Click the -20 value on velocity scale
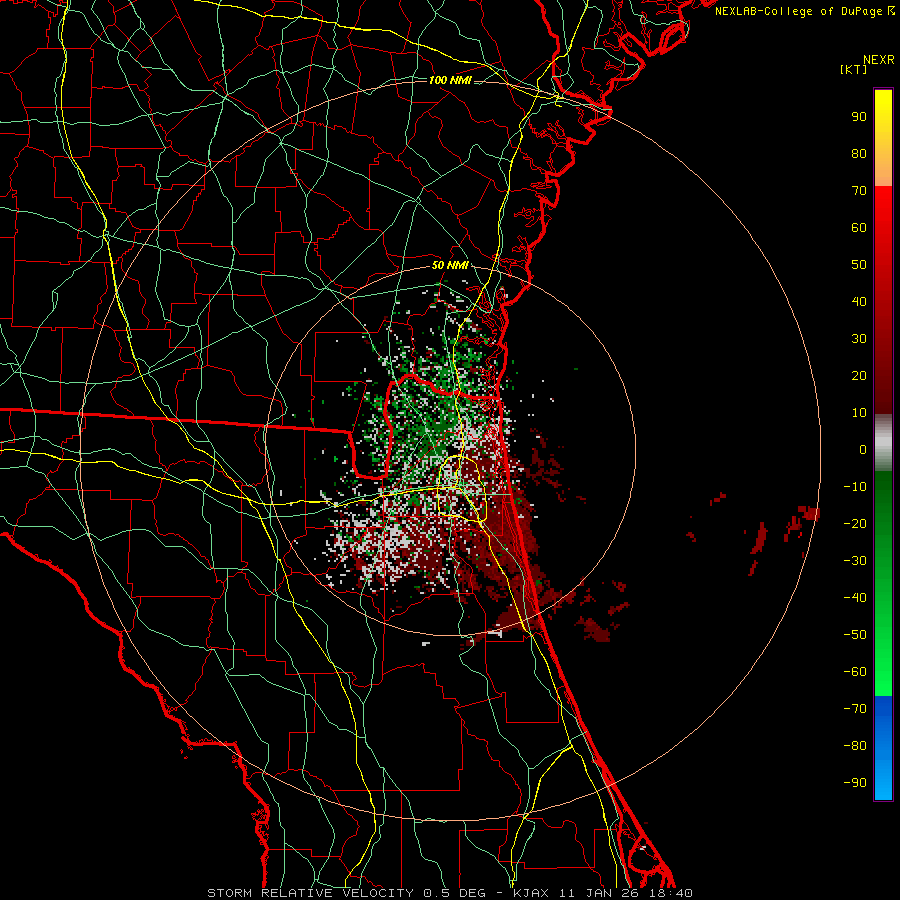 pyautogui.click(x=855, y=523)
